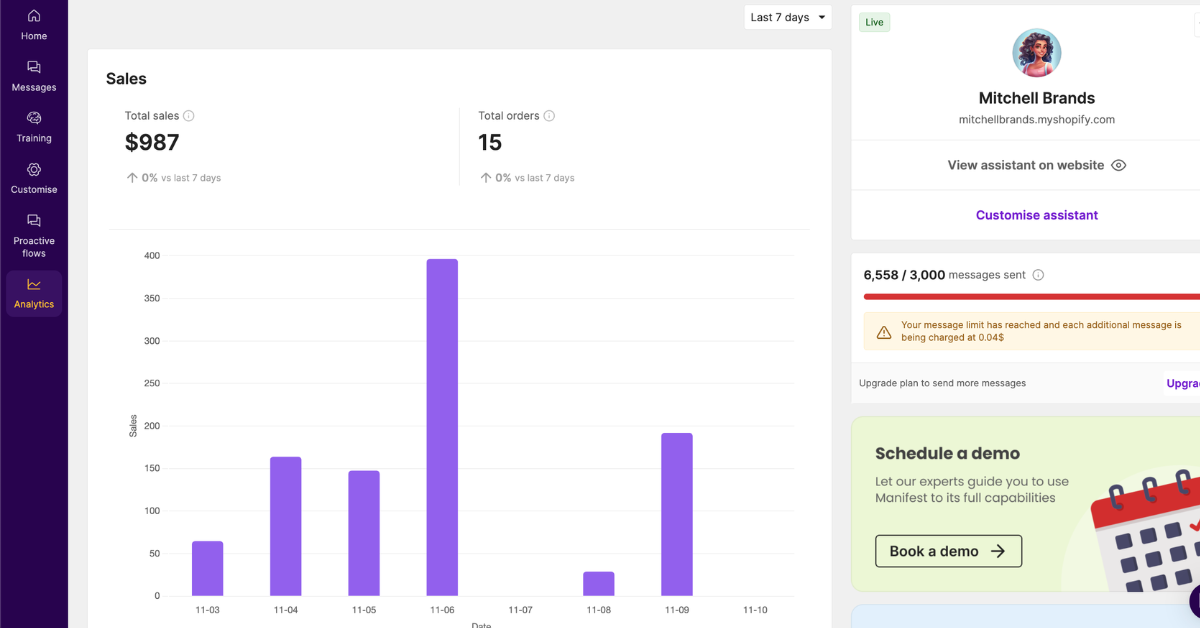
Task: Open Customise assistant link
Action: [x=1036, y=214]
